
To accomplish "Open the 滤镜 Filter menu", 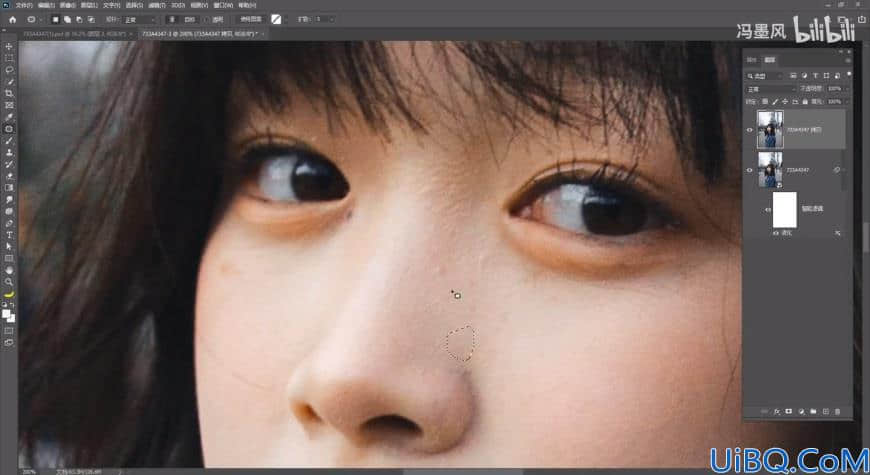I will click(156, 5).
